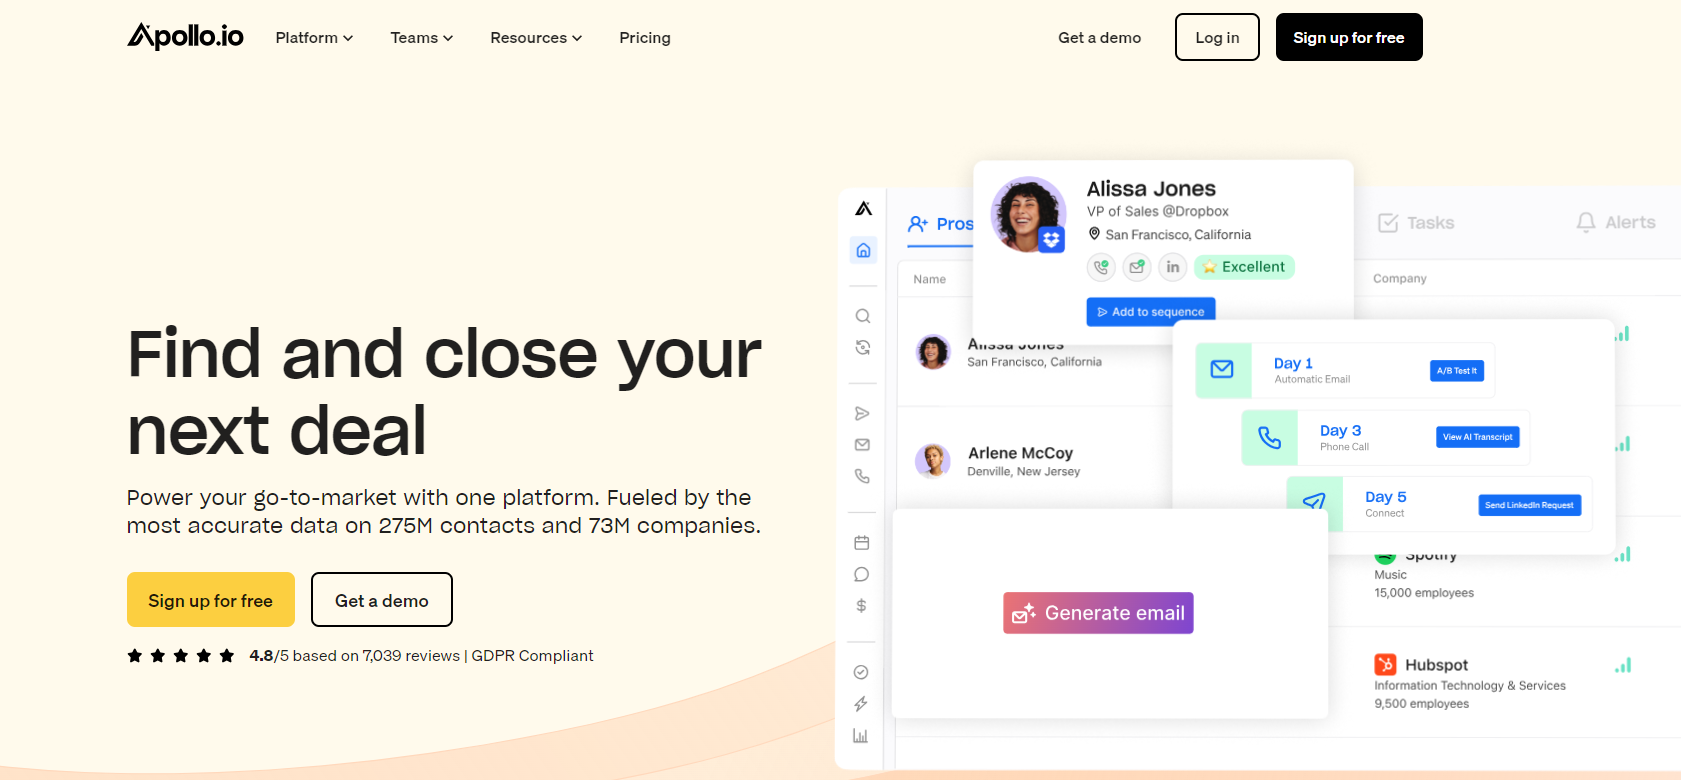Open the Alerts tab
This screenshot has width=1681, height=780.
[x=1615, y=223]
